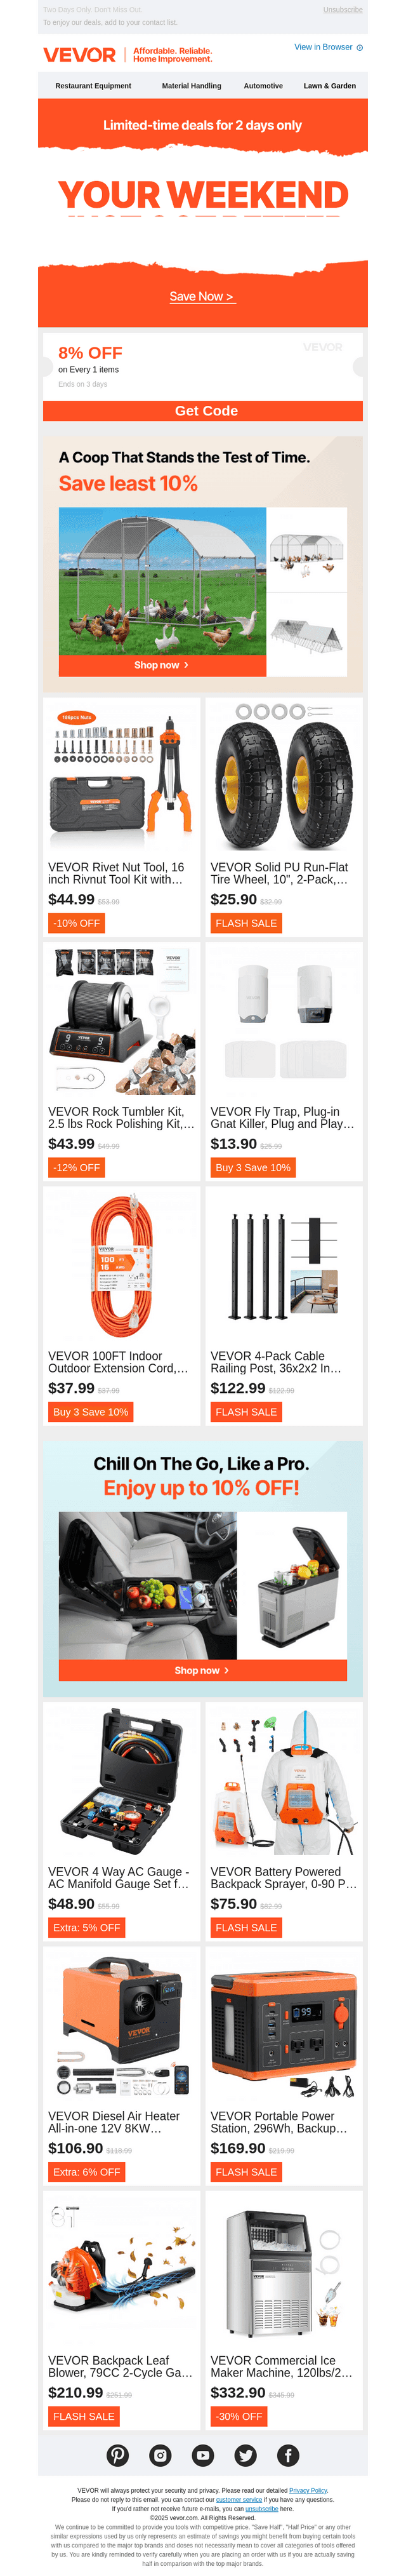Click the View in Browser circle icon
The height and width of the screenshot is (2576, 406).
coord(360,47)
